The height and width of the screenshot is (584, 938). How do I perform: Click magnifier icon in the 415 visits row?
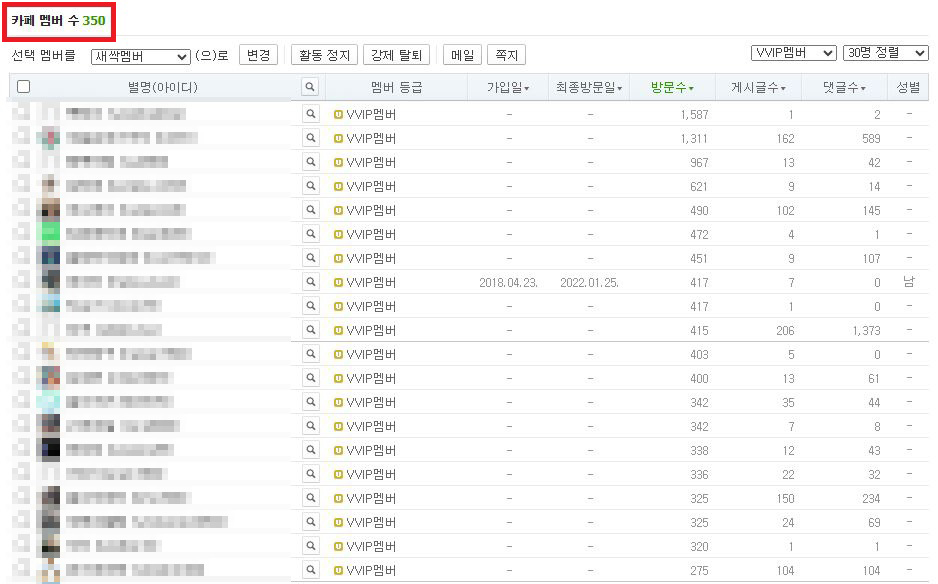click(310, 331)
